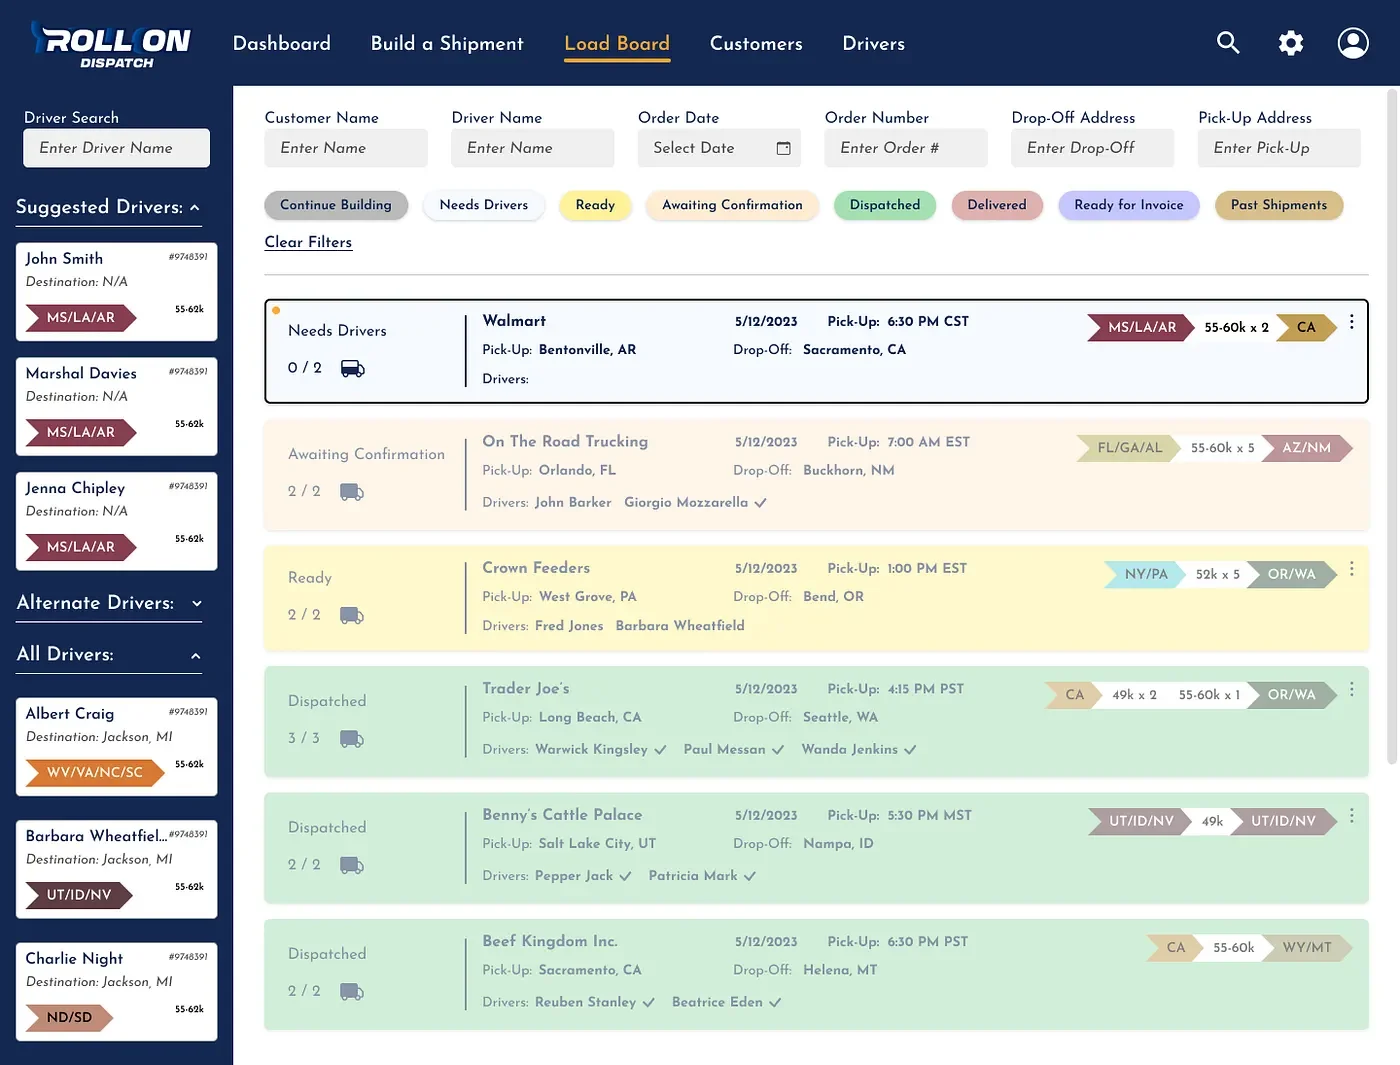This screenshot has height=1065, width=1400.
Task: Click truck icon in Benny's Cattle Palace row
Action: [x=352, y=865]
